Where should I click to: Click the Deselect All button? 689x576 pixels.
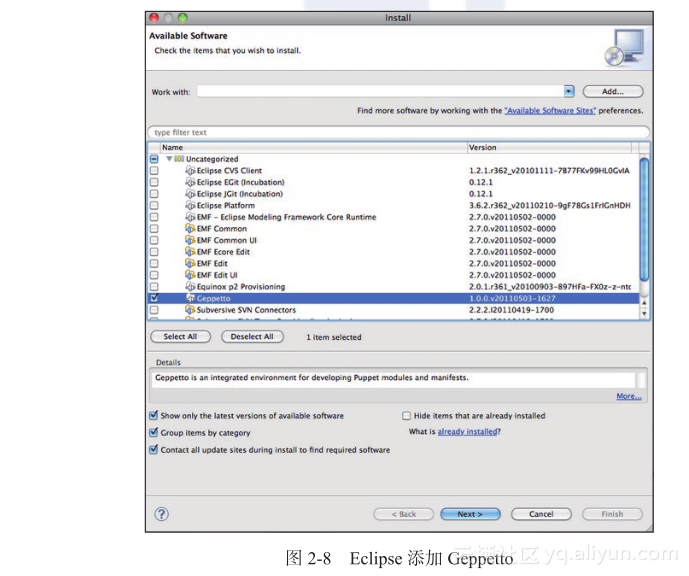click(x=252, y=337)
